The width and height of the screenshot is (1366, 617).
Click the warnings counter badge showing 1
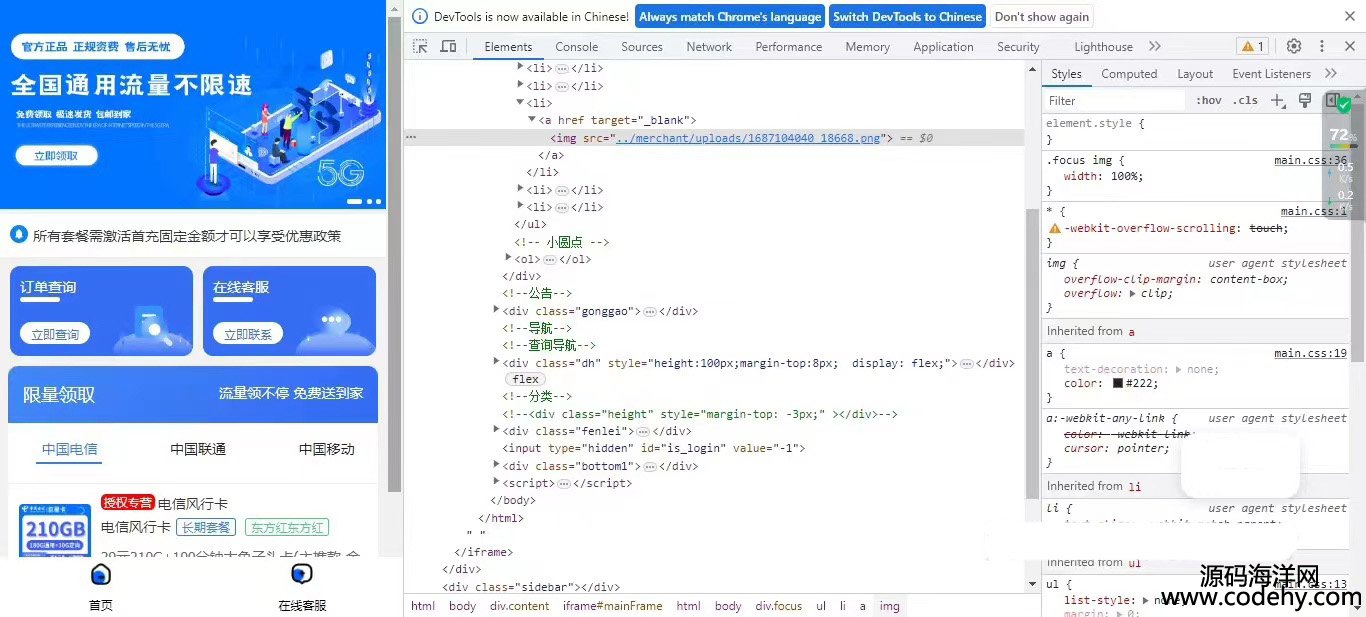1252,46
